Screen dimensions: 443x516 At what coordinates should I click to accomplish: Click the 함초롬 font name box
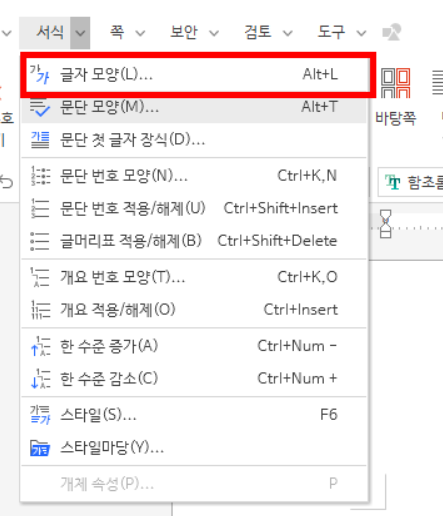[411, 182]
